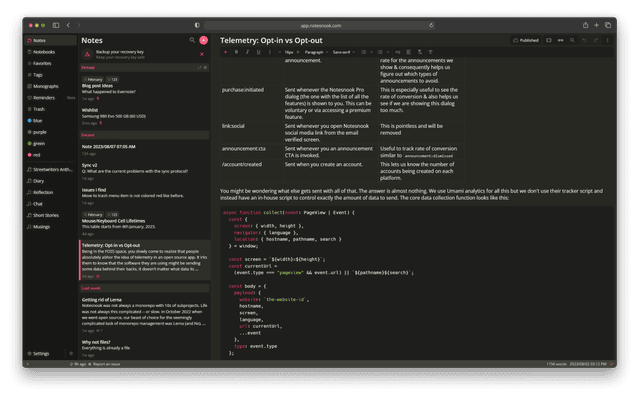The height and width of the screenshot is (397, 640).
Task: Select the red color filter
Action: pyautogui.click(x=50, y=155)
